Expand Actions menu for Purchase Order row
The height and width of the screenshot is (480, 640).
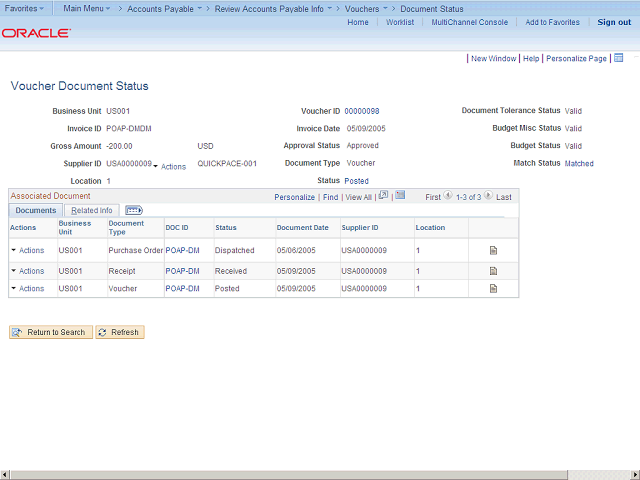point(27,251)
